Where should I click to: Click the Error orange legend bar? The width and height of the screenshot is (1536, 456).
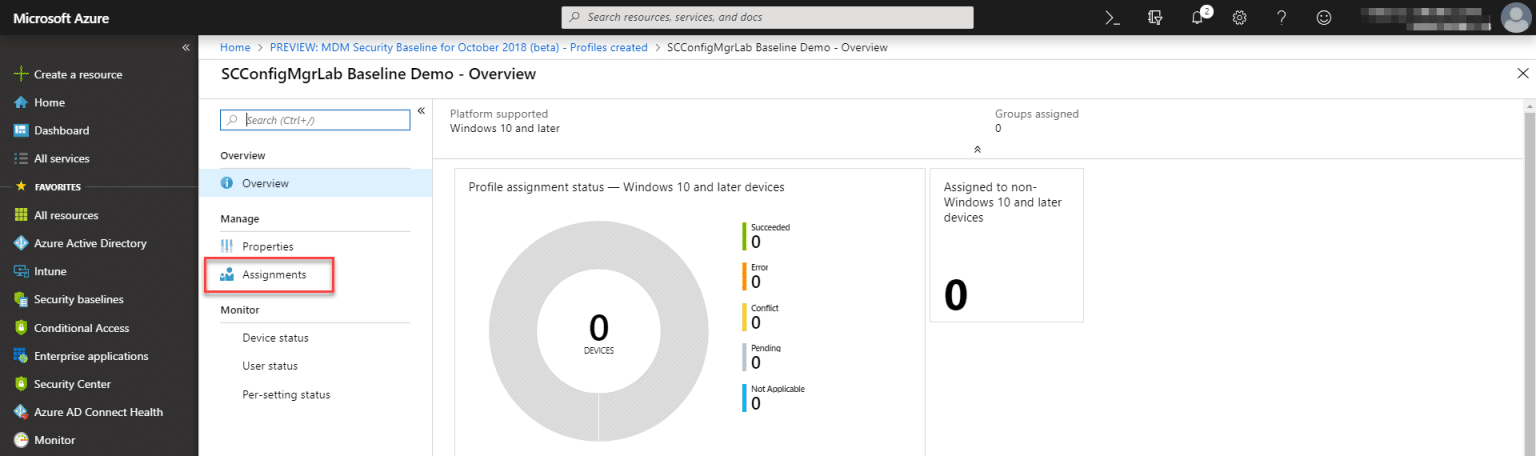click(745, 276)
